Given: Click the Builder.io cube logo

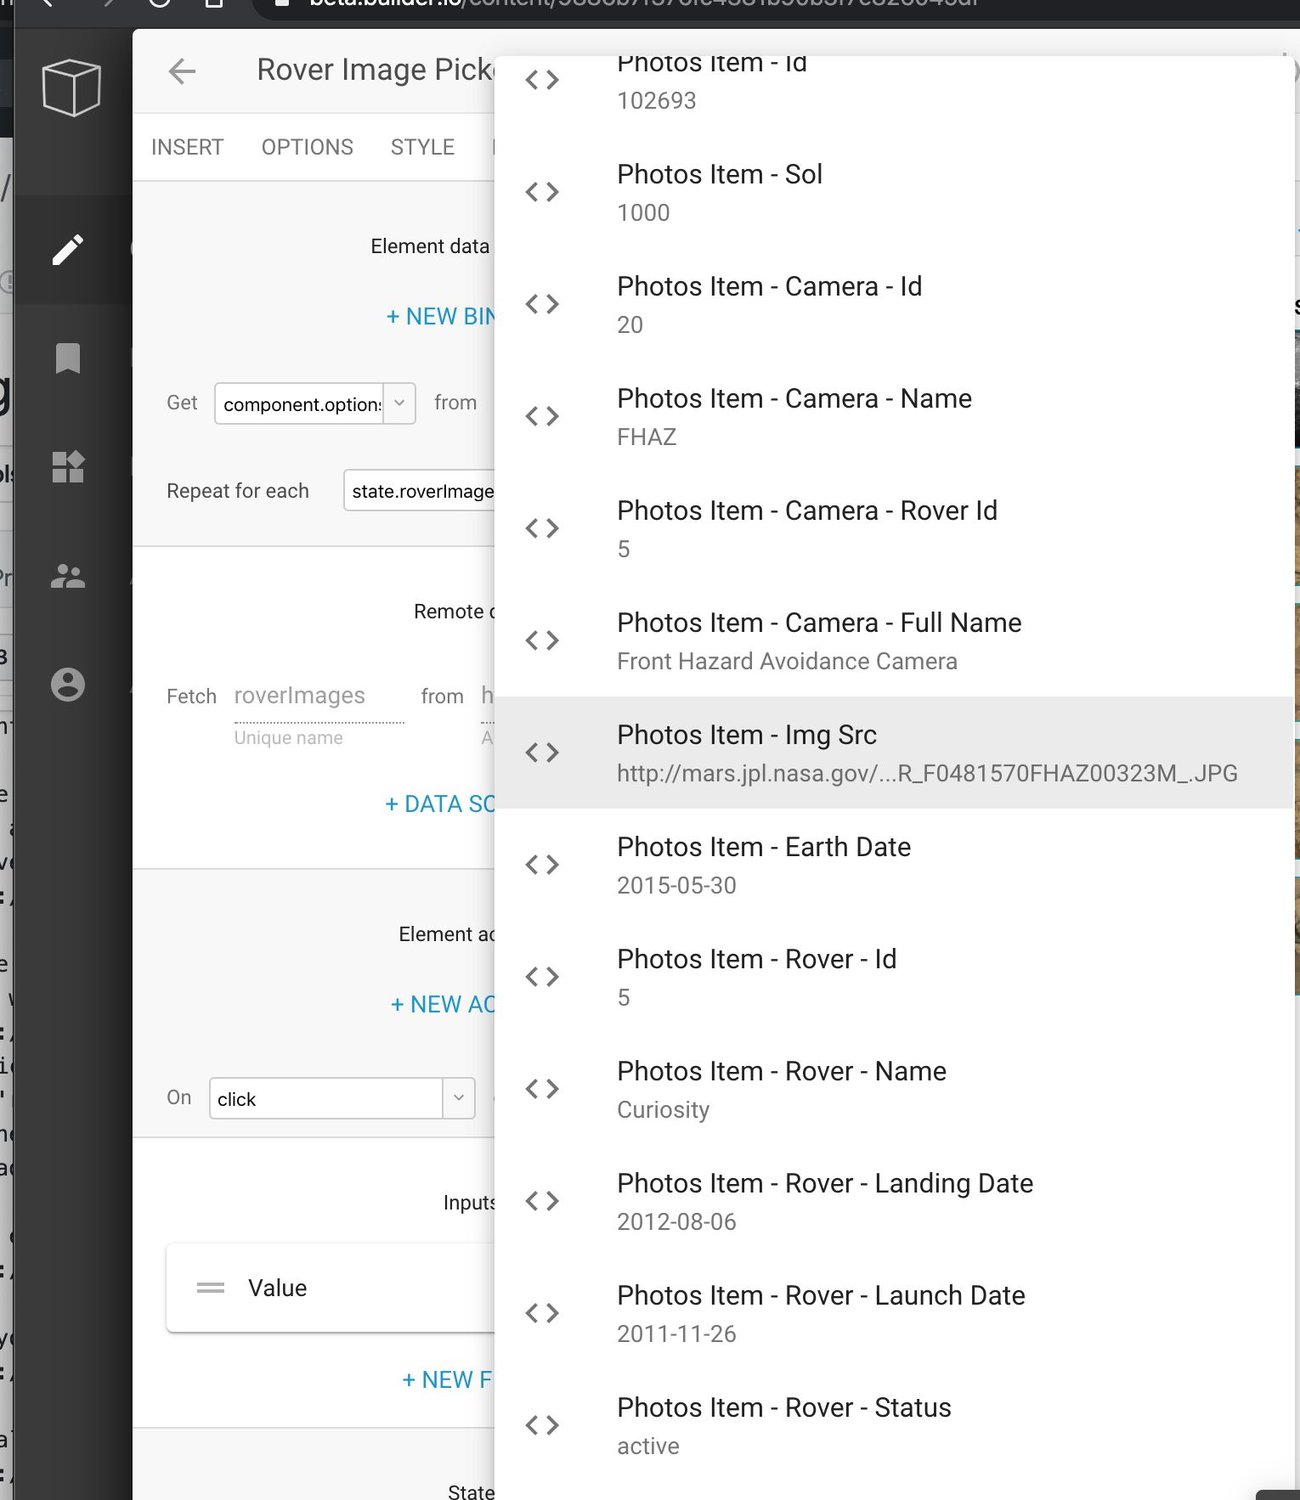Looking at the screenshot, I should coord(71,87).
